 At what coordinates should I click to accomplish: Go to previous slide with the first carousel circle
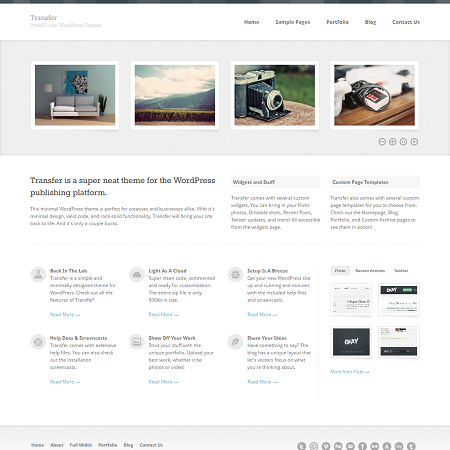[382, 142]
